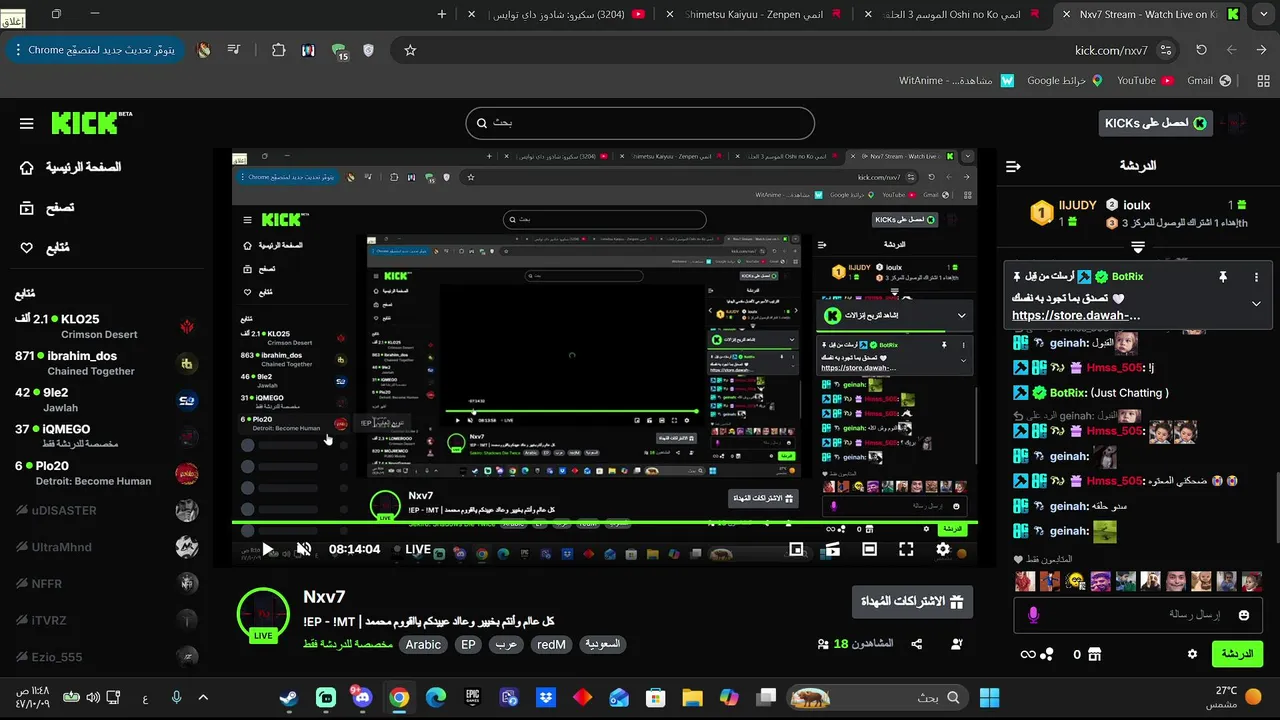
Task: Follow Nxv7 with the follow icon
Action: click(x=957, y=645)
